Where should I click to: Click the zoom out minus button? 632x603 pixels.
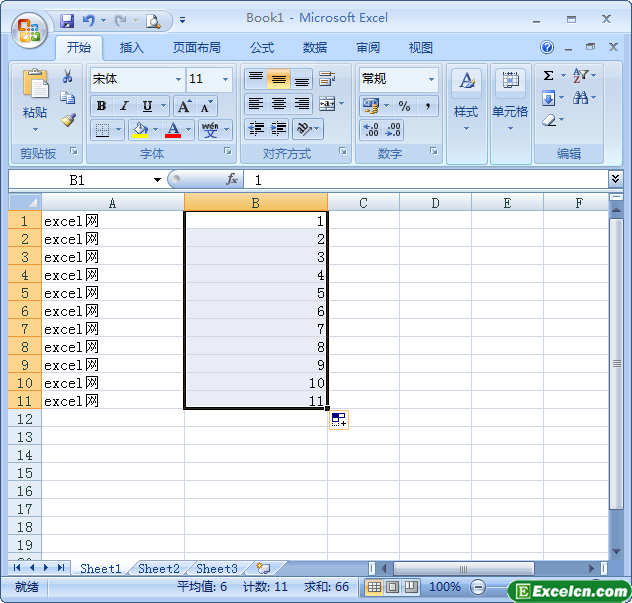click(x=478, y=587)
